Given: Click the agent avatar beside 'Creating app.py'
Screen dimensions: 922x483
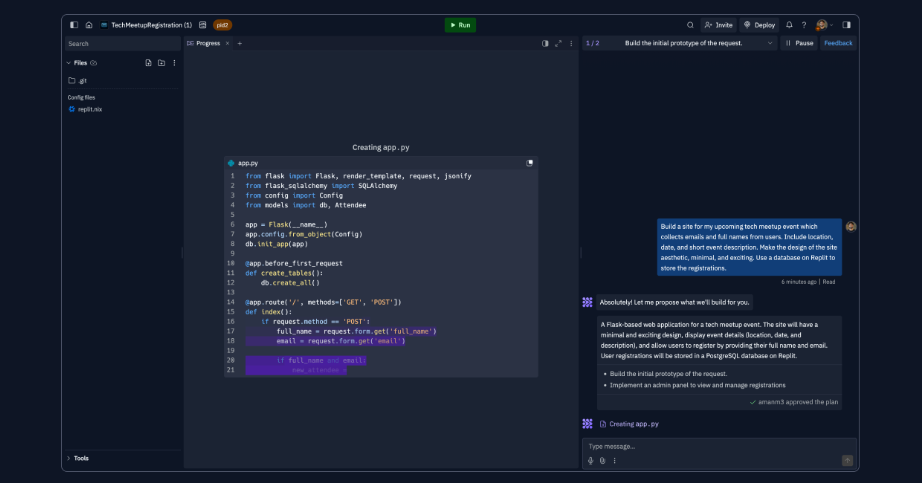Looking at the screenshot, I should pyautogui.click(x=587, y=424).
